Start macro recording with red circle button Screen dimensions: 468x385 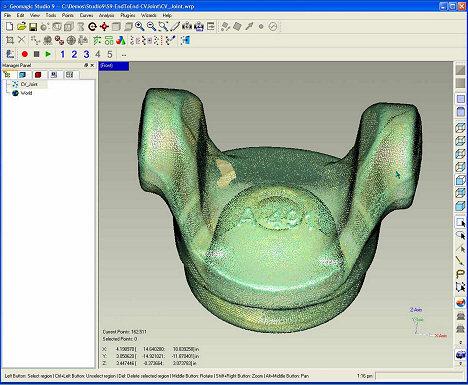click(25, 54)
